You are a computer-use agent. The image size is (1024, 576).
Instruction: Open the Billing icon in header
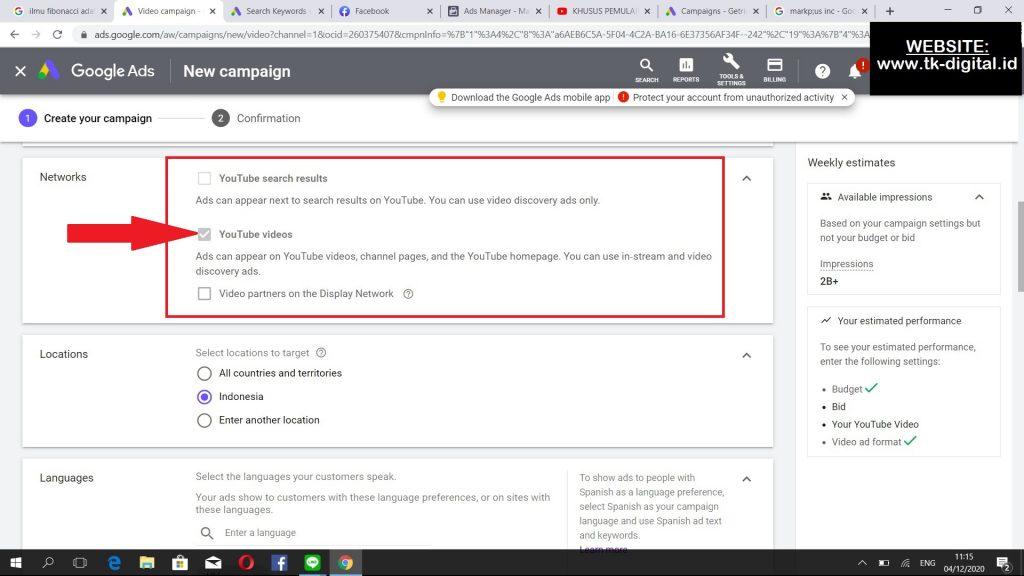(774, 68)
